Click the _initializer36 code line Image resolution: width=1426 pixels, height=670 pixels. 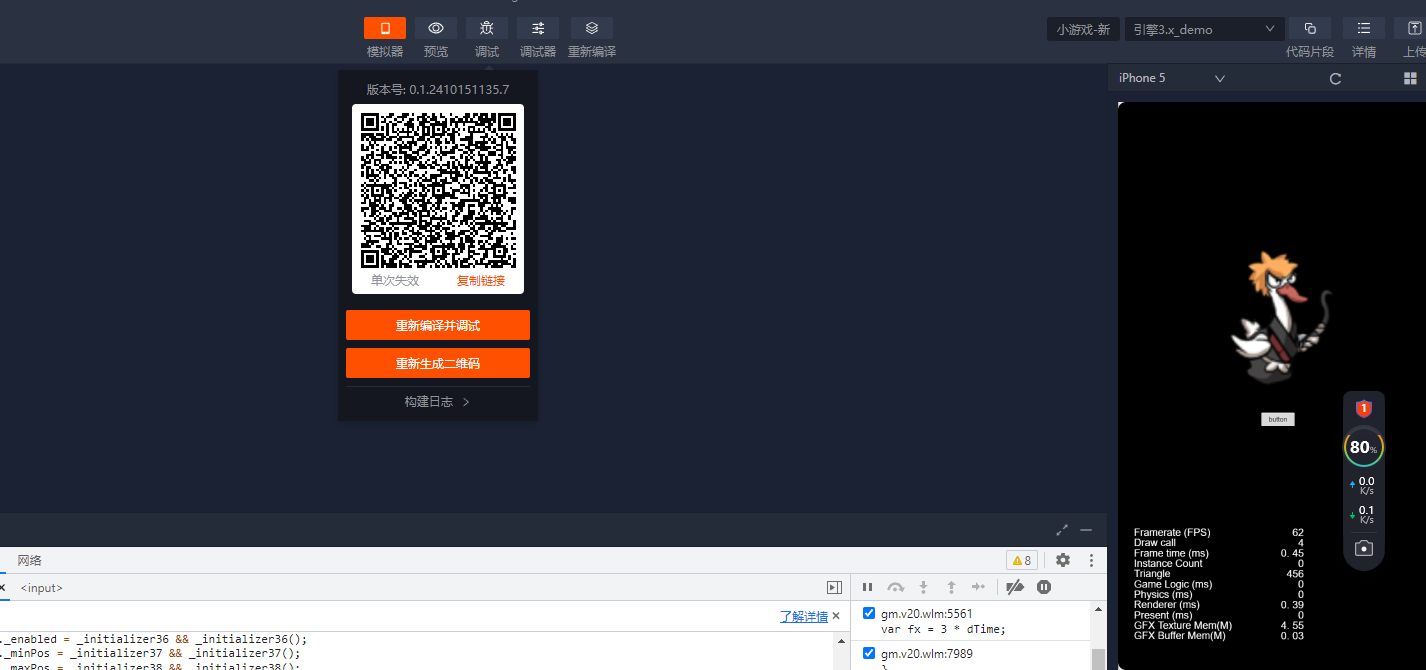pyautogui.click(x=153, y=639)
